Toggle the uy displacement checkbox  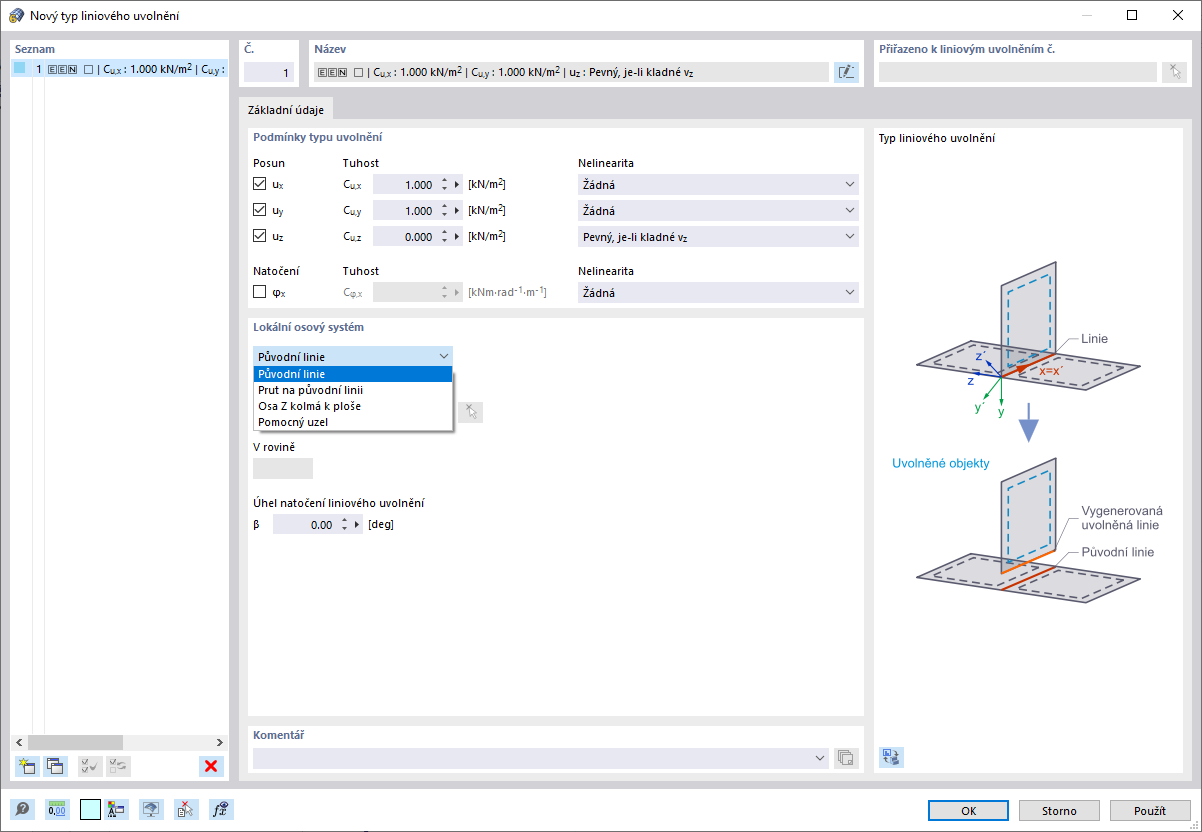[x=260, y=210]
